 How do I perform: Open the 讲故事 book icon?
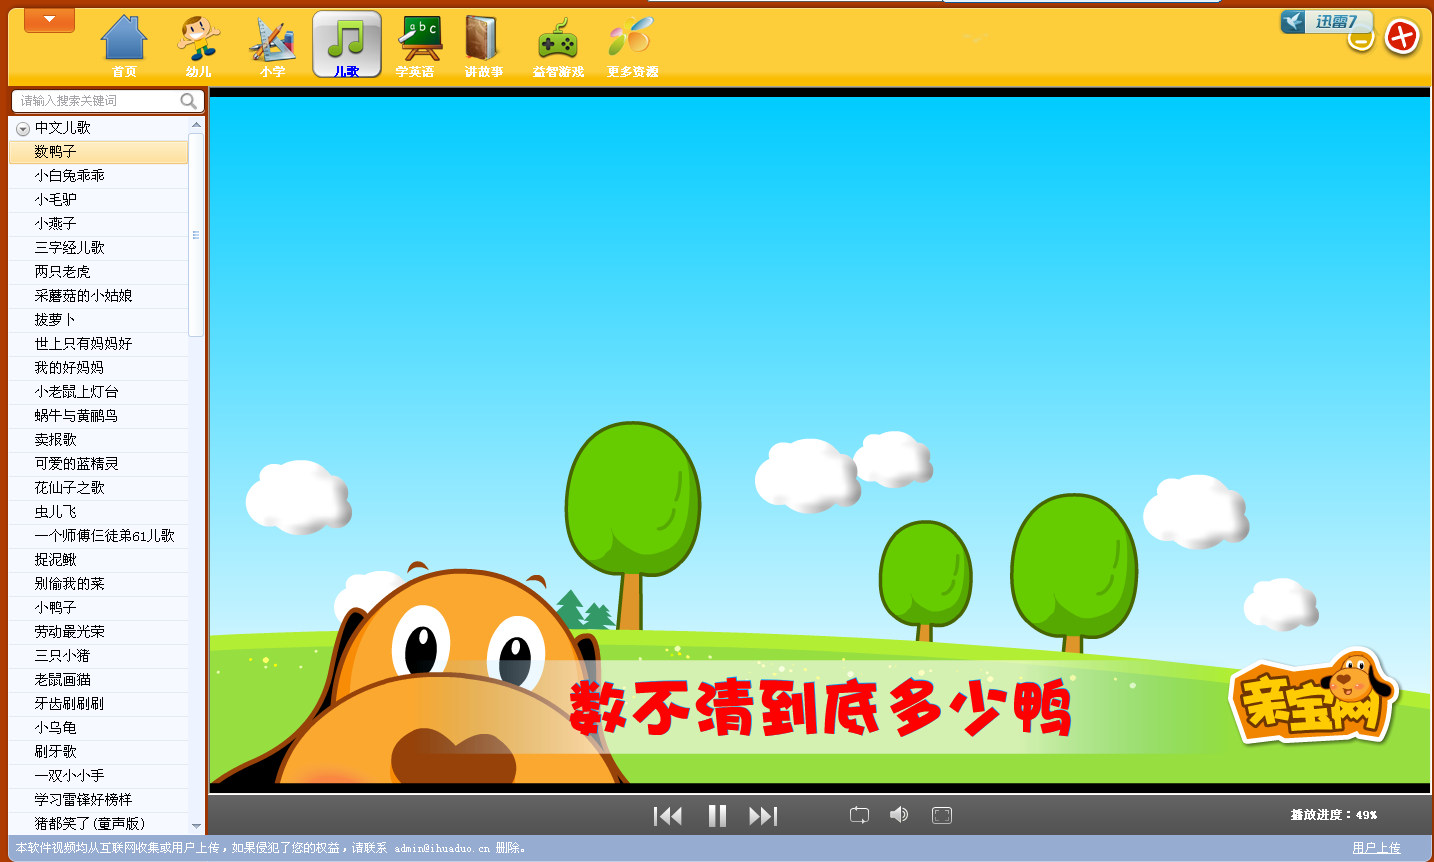click(x=483, y=46)
